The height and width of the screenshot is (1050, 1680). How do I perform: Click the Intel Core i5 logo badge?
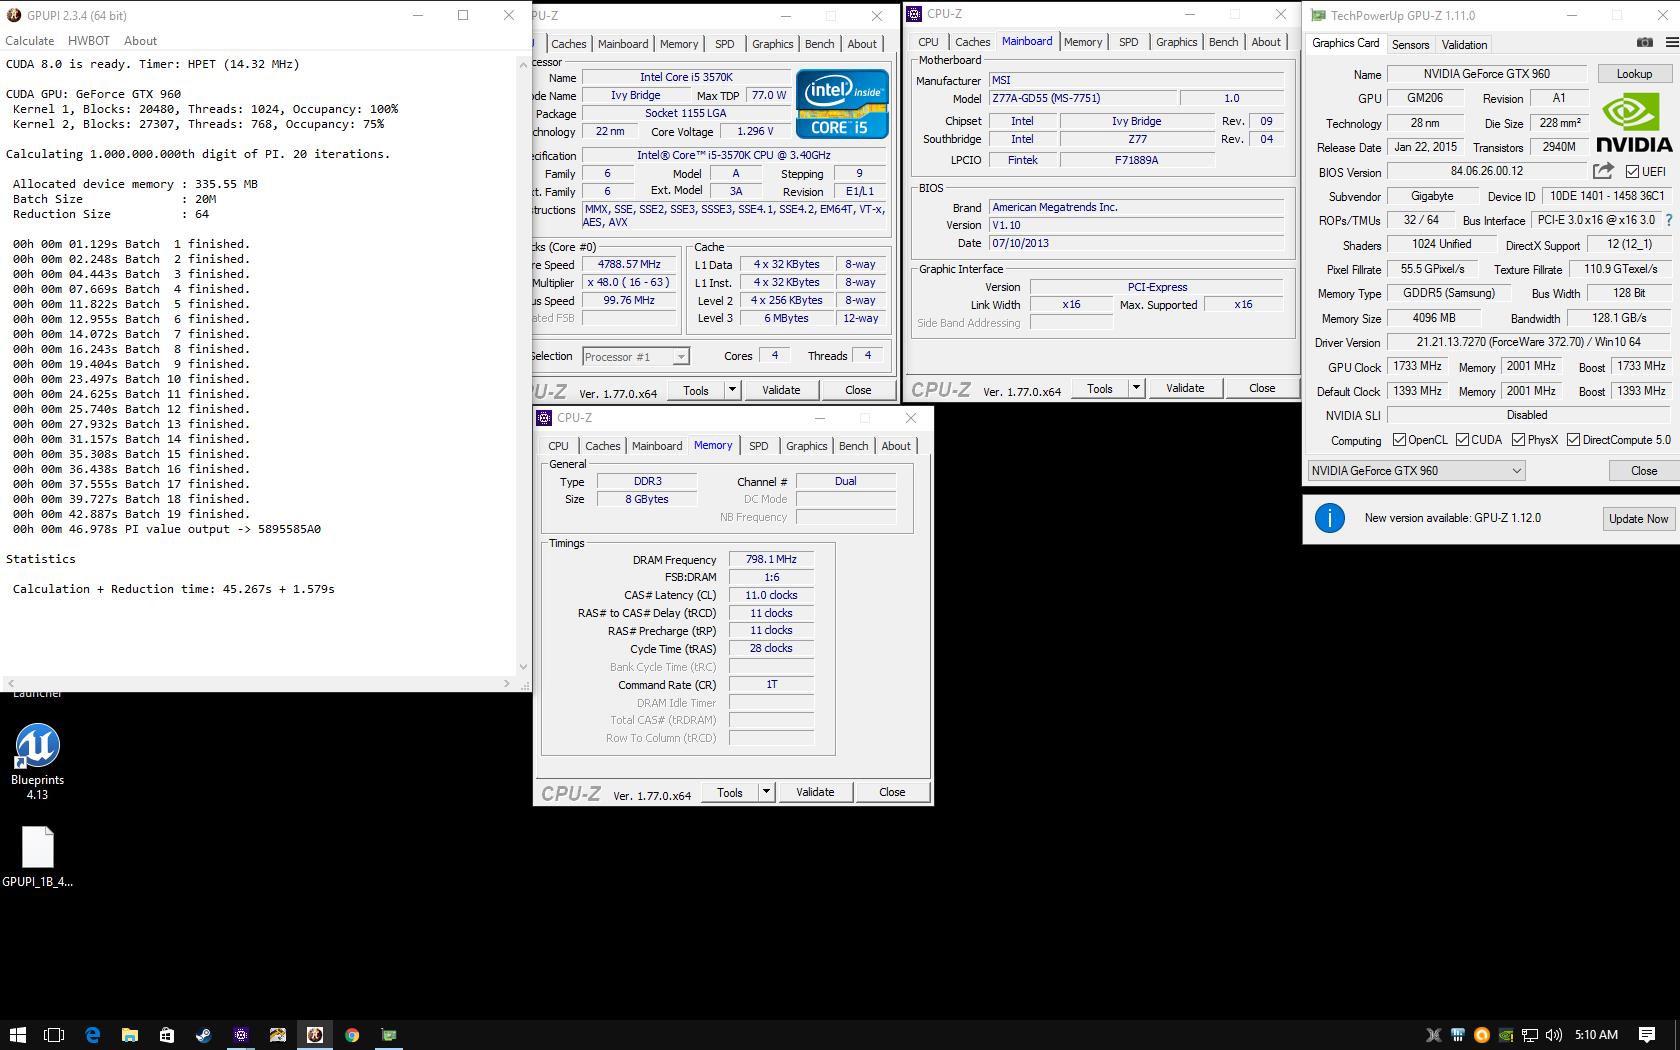[842, 103]
